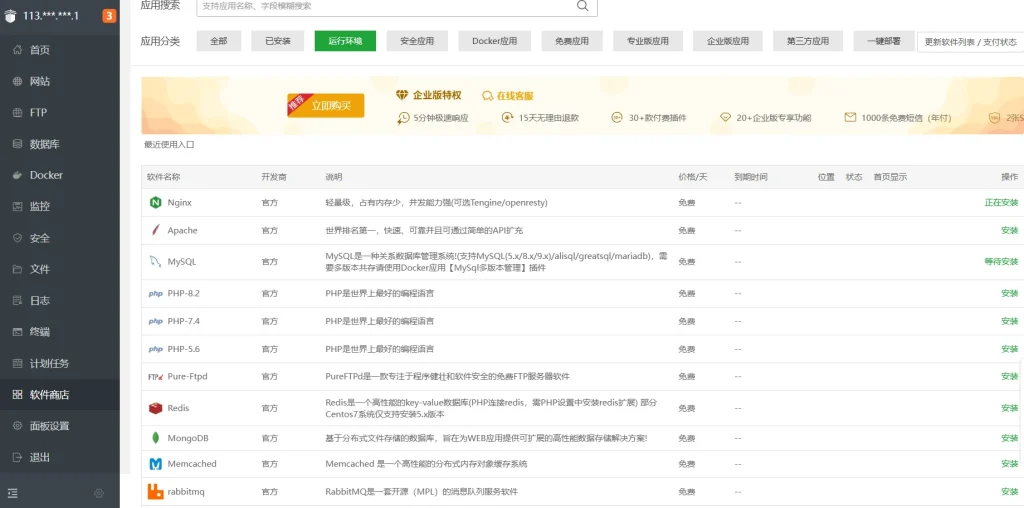Select the Docker应用 category tab
The image size is (1024, 508).
[494, 40]
